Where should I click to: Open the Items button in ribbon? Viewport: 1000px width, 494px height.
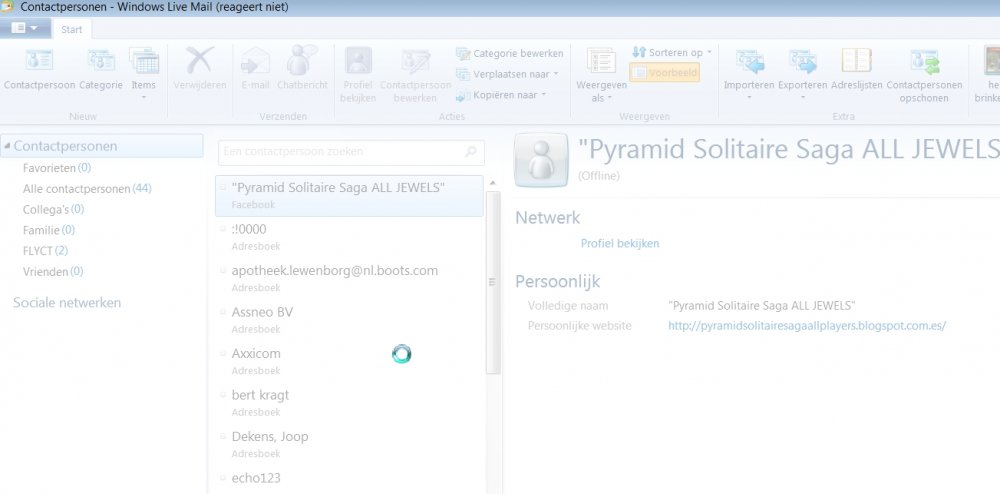point(143,73)
